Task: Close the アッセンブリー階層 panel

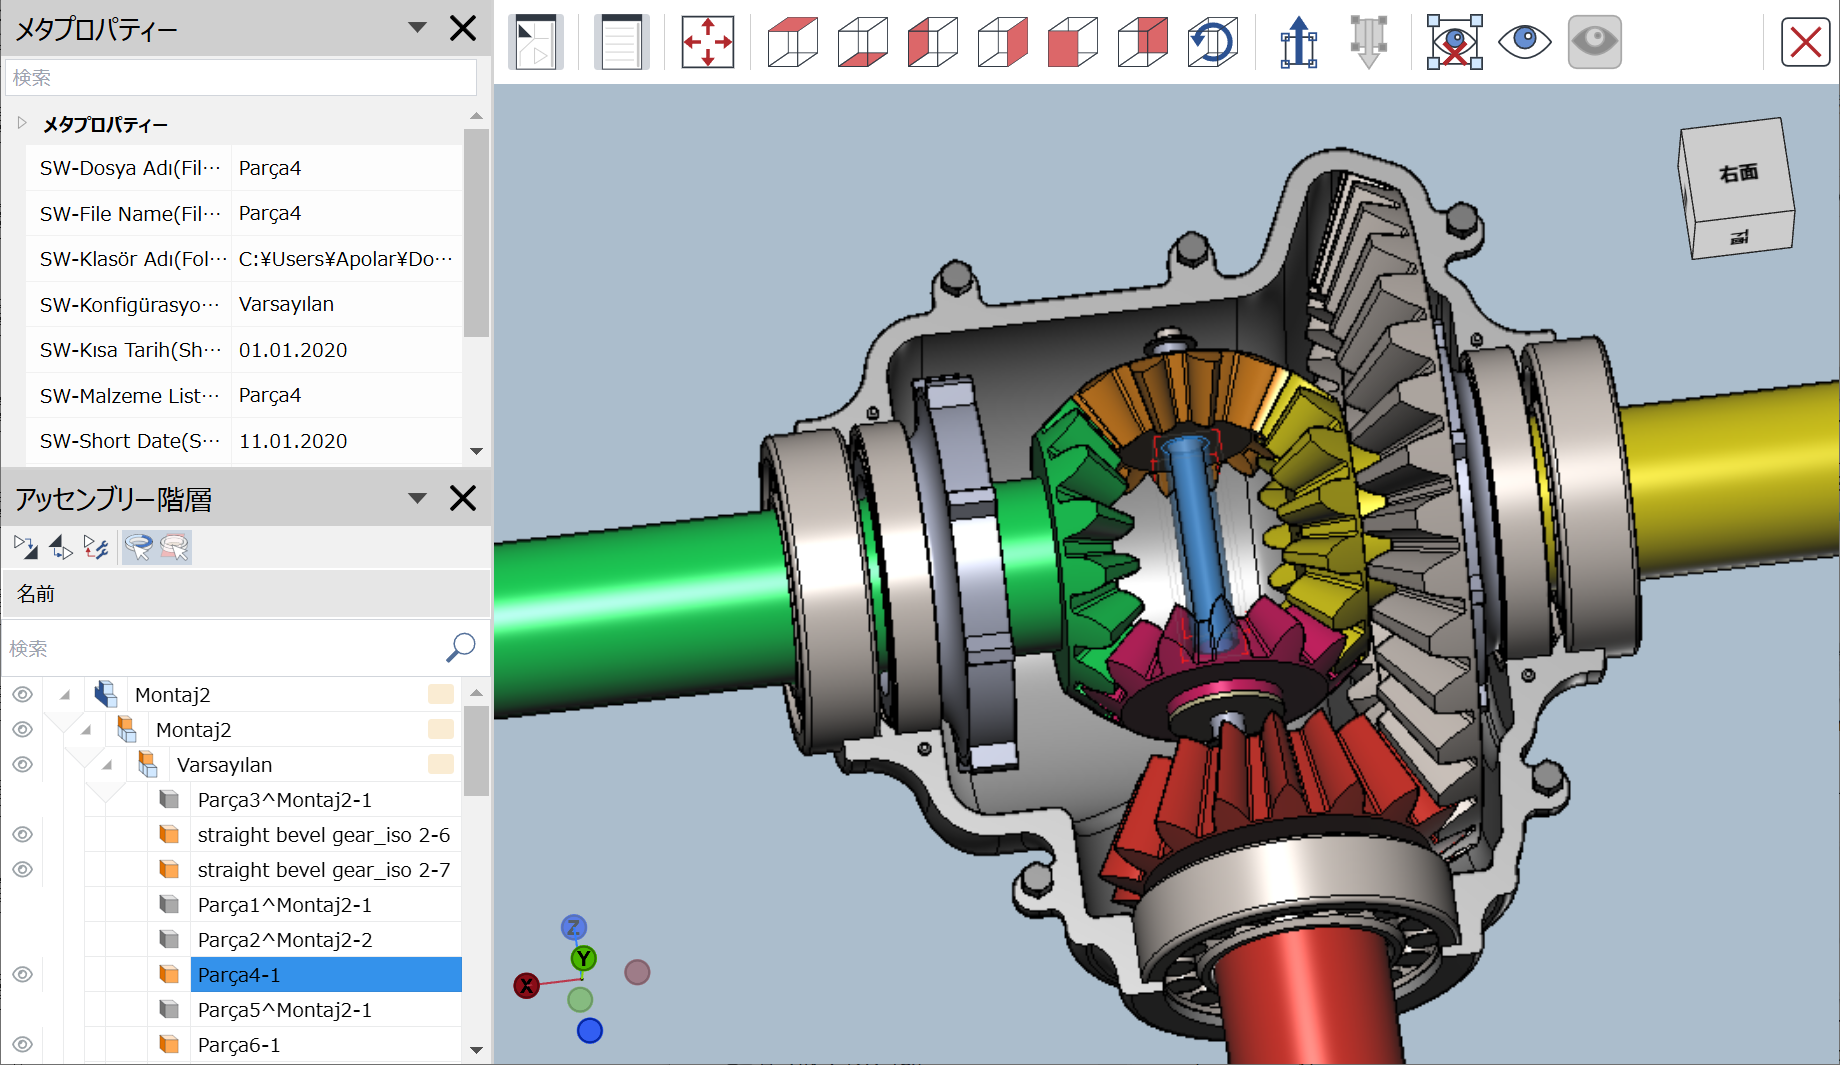Action: [463, 498]
